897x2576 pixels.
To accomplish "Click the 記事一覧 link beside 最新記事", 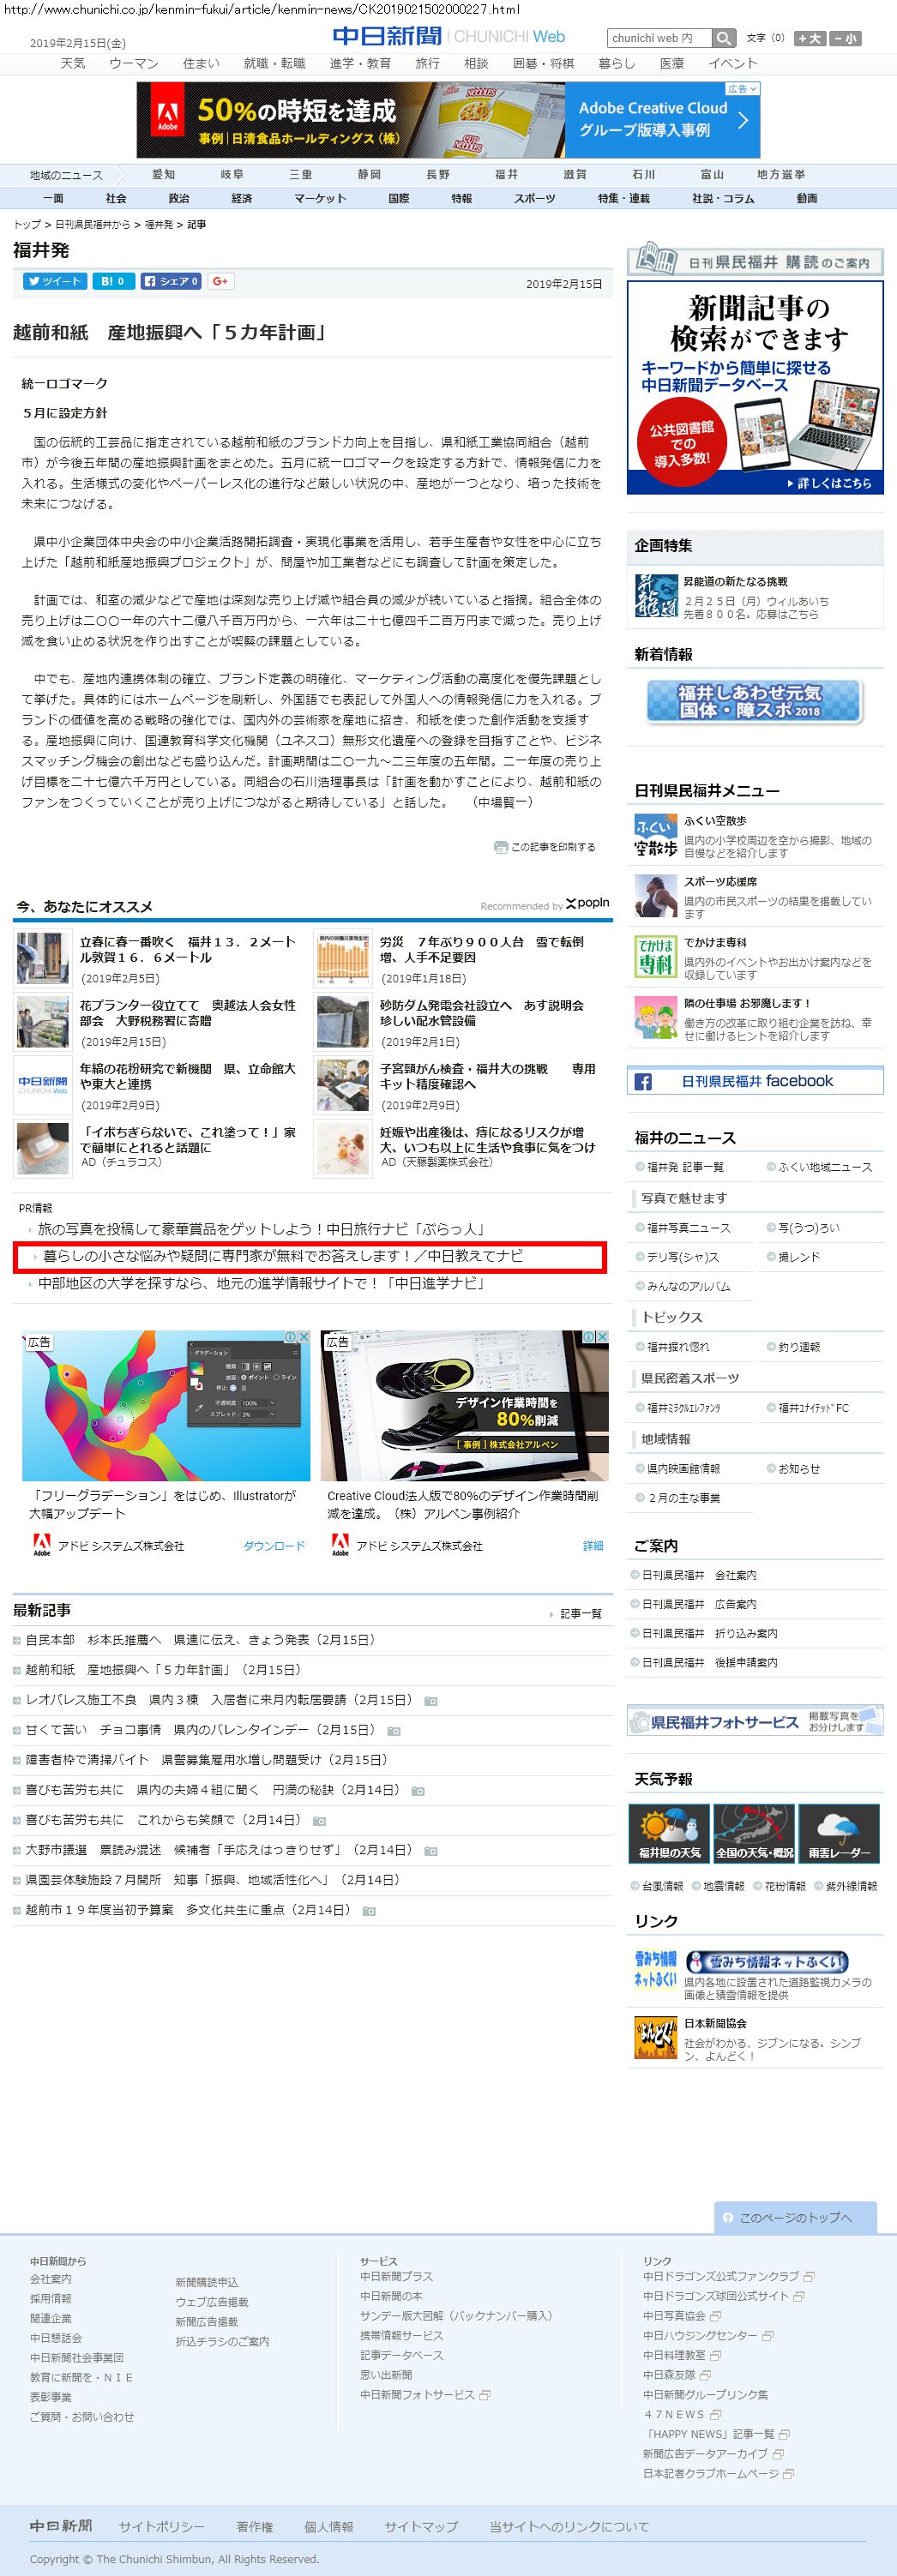I will click(x=580, y=1614).
